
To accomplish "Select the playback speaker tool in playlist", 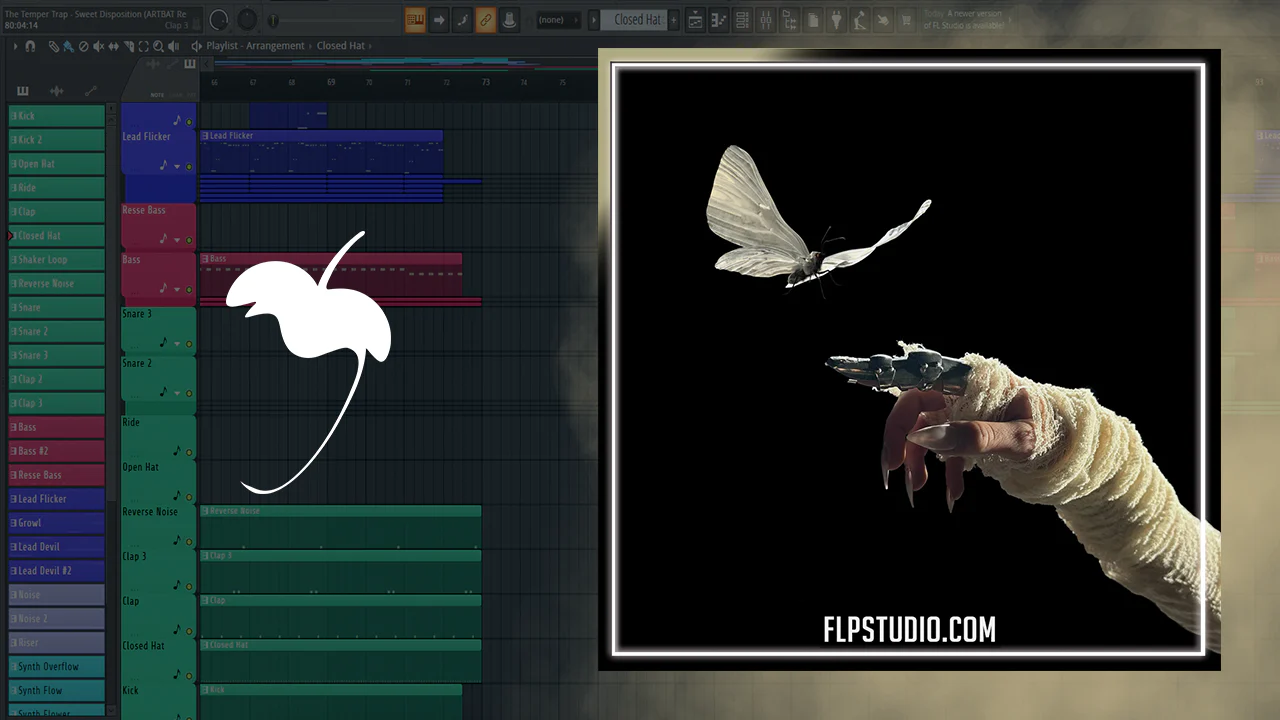I will [x=175, y=46].
